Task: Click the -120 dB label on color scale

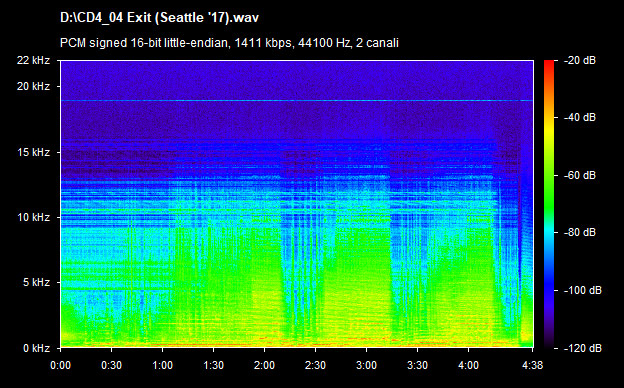Action: 583,348
